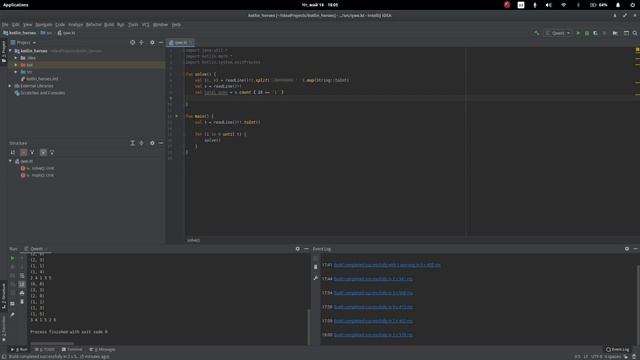The image size is (640, 360).
Task: Hide the Structure panel with minus icon
Action: click(161, 143)
